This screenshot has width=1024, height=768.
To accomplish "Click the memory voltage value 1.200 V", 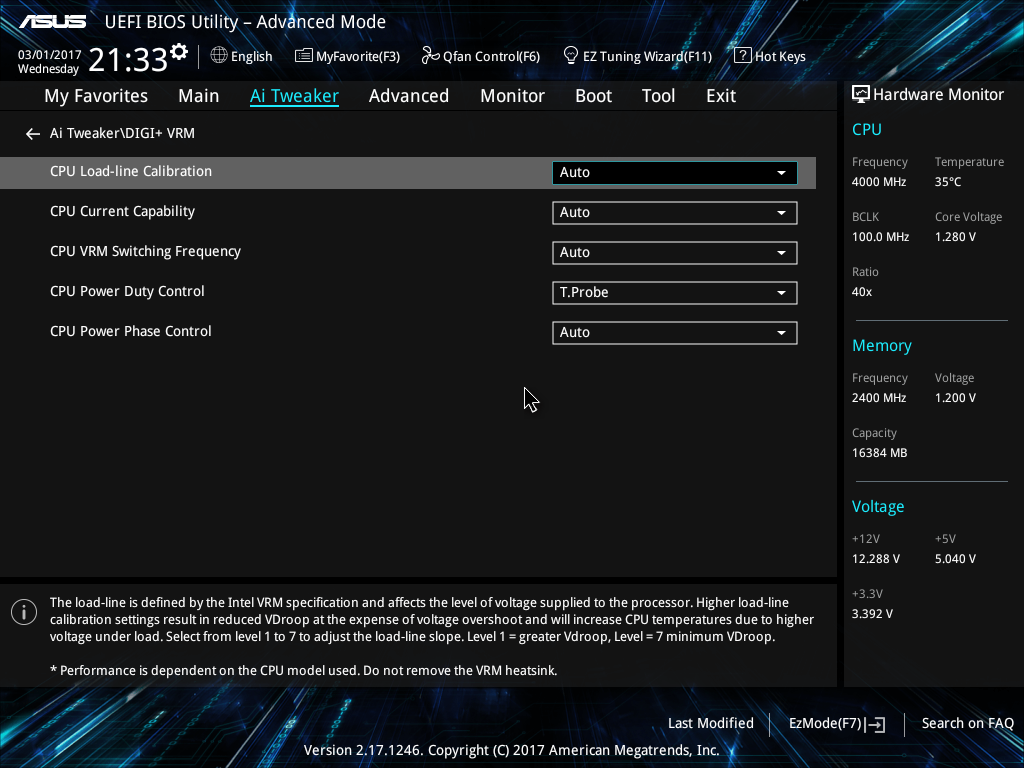I will pos(955,398).
